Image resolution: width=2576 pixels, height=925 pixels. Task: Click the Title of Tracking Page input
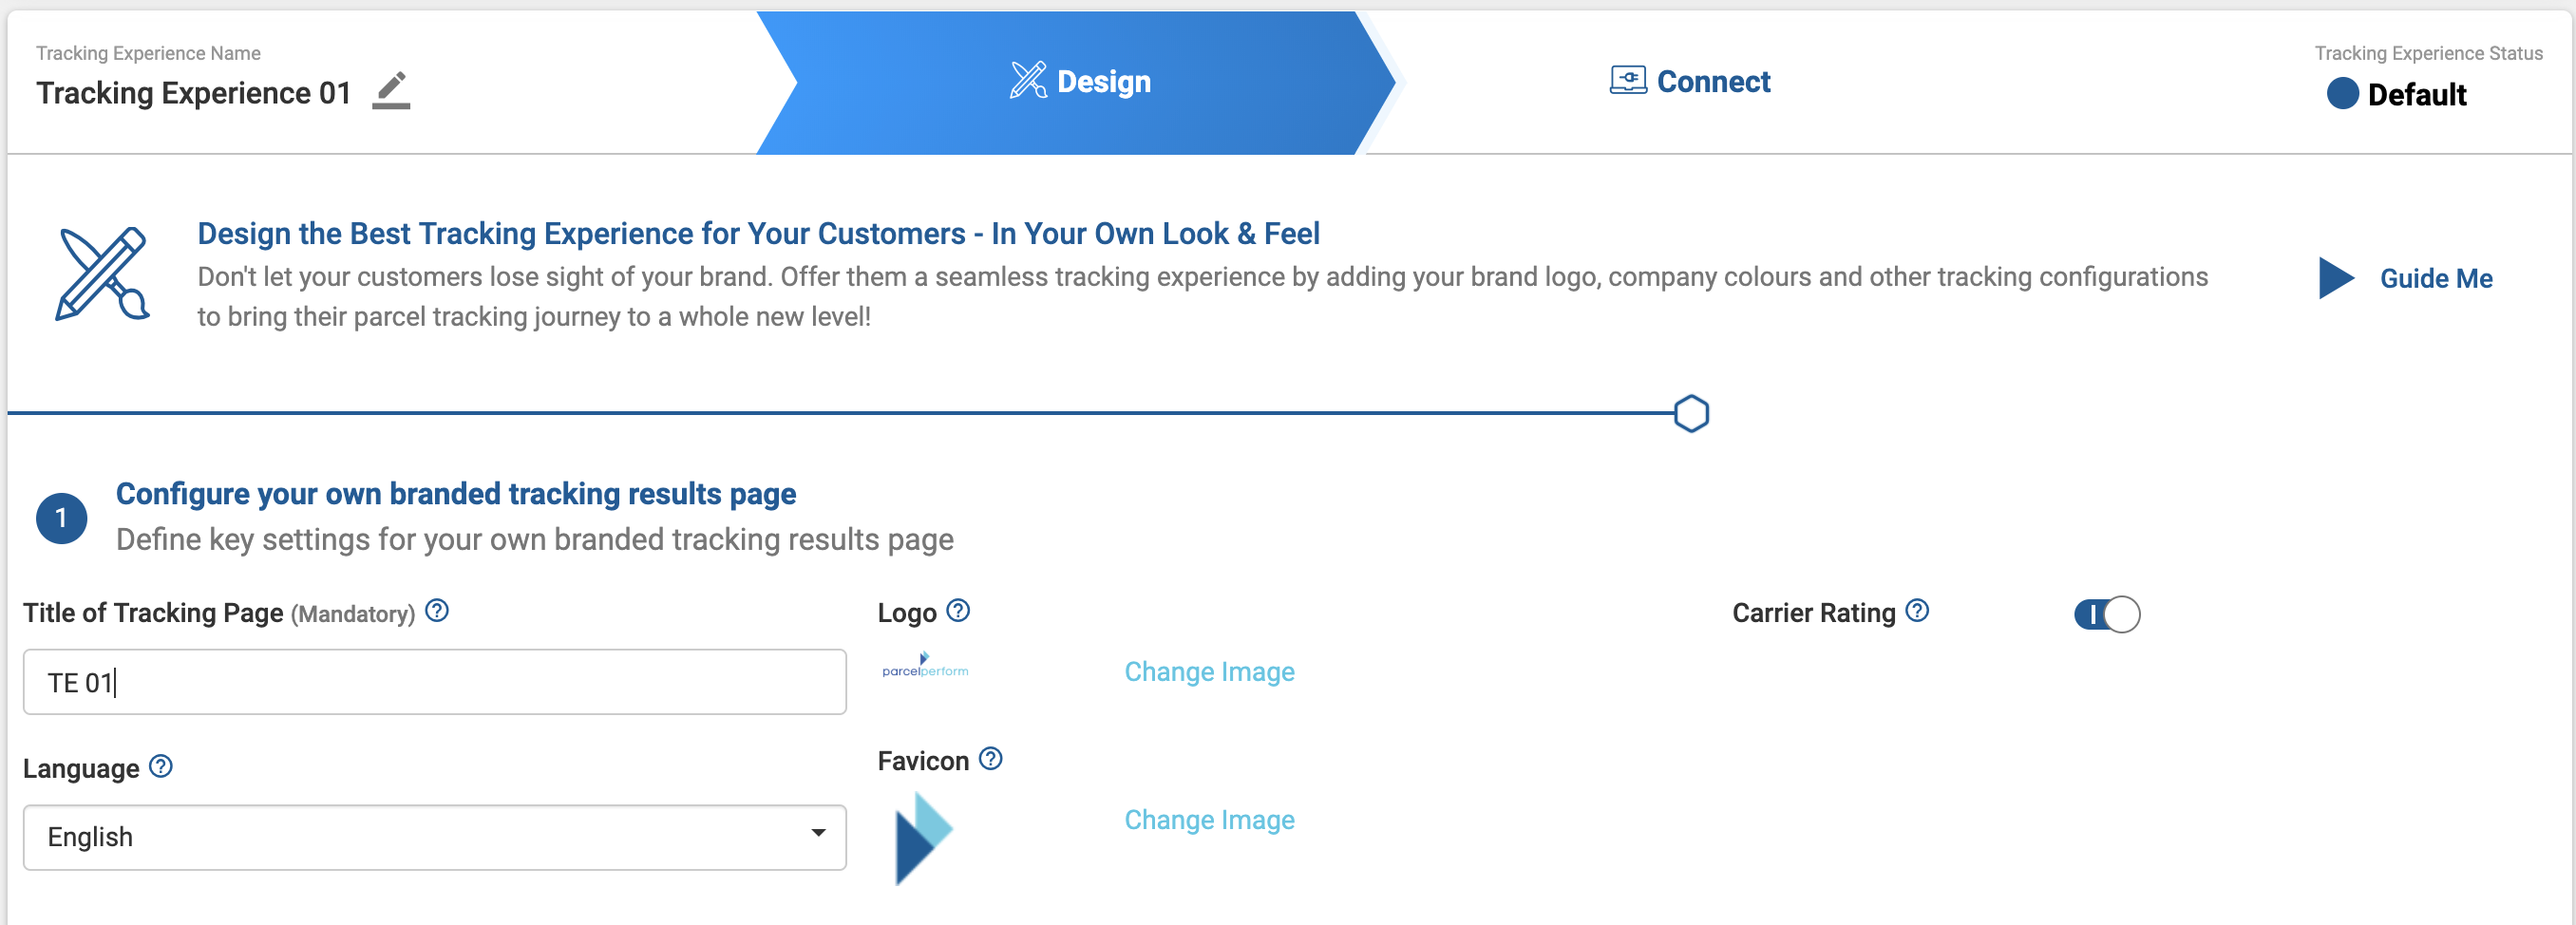(434, 682)
